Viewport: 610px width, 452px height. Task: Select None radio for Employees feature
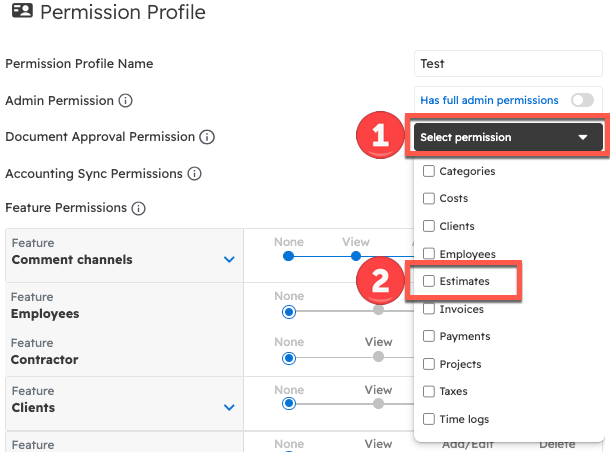tap(289, 311)
